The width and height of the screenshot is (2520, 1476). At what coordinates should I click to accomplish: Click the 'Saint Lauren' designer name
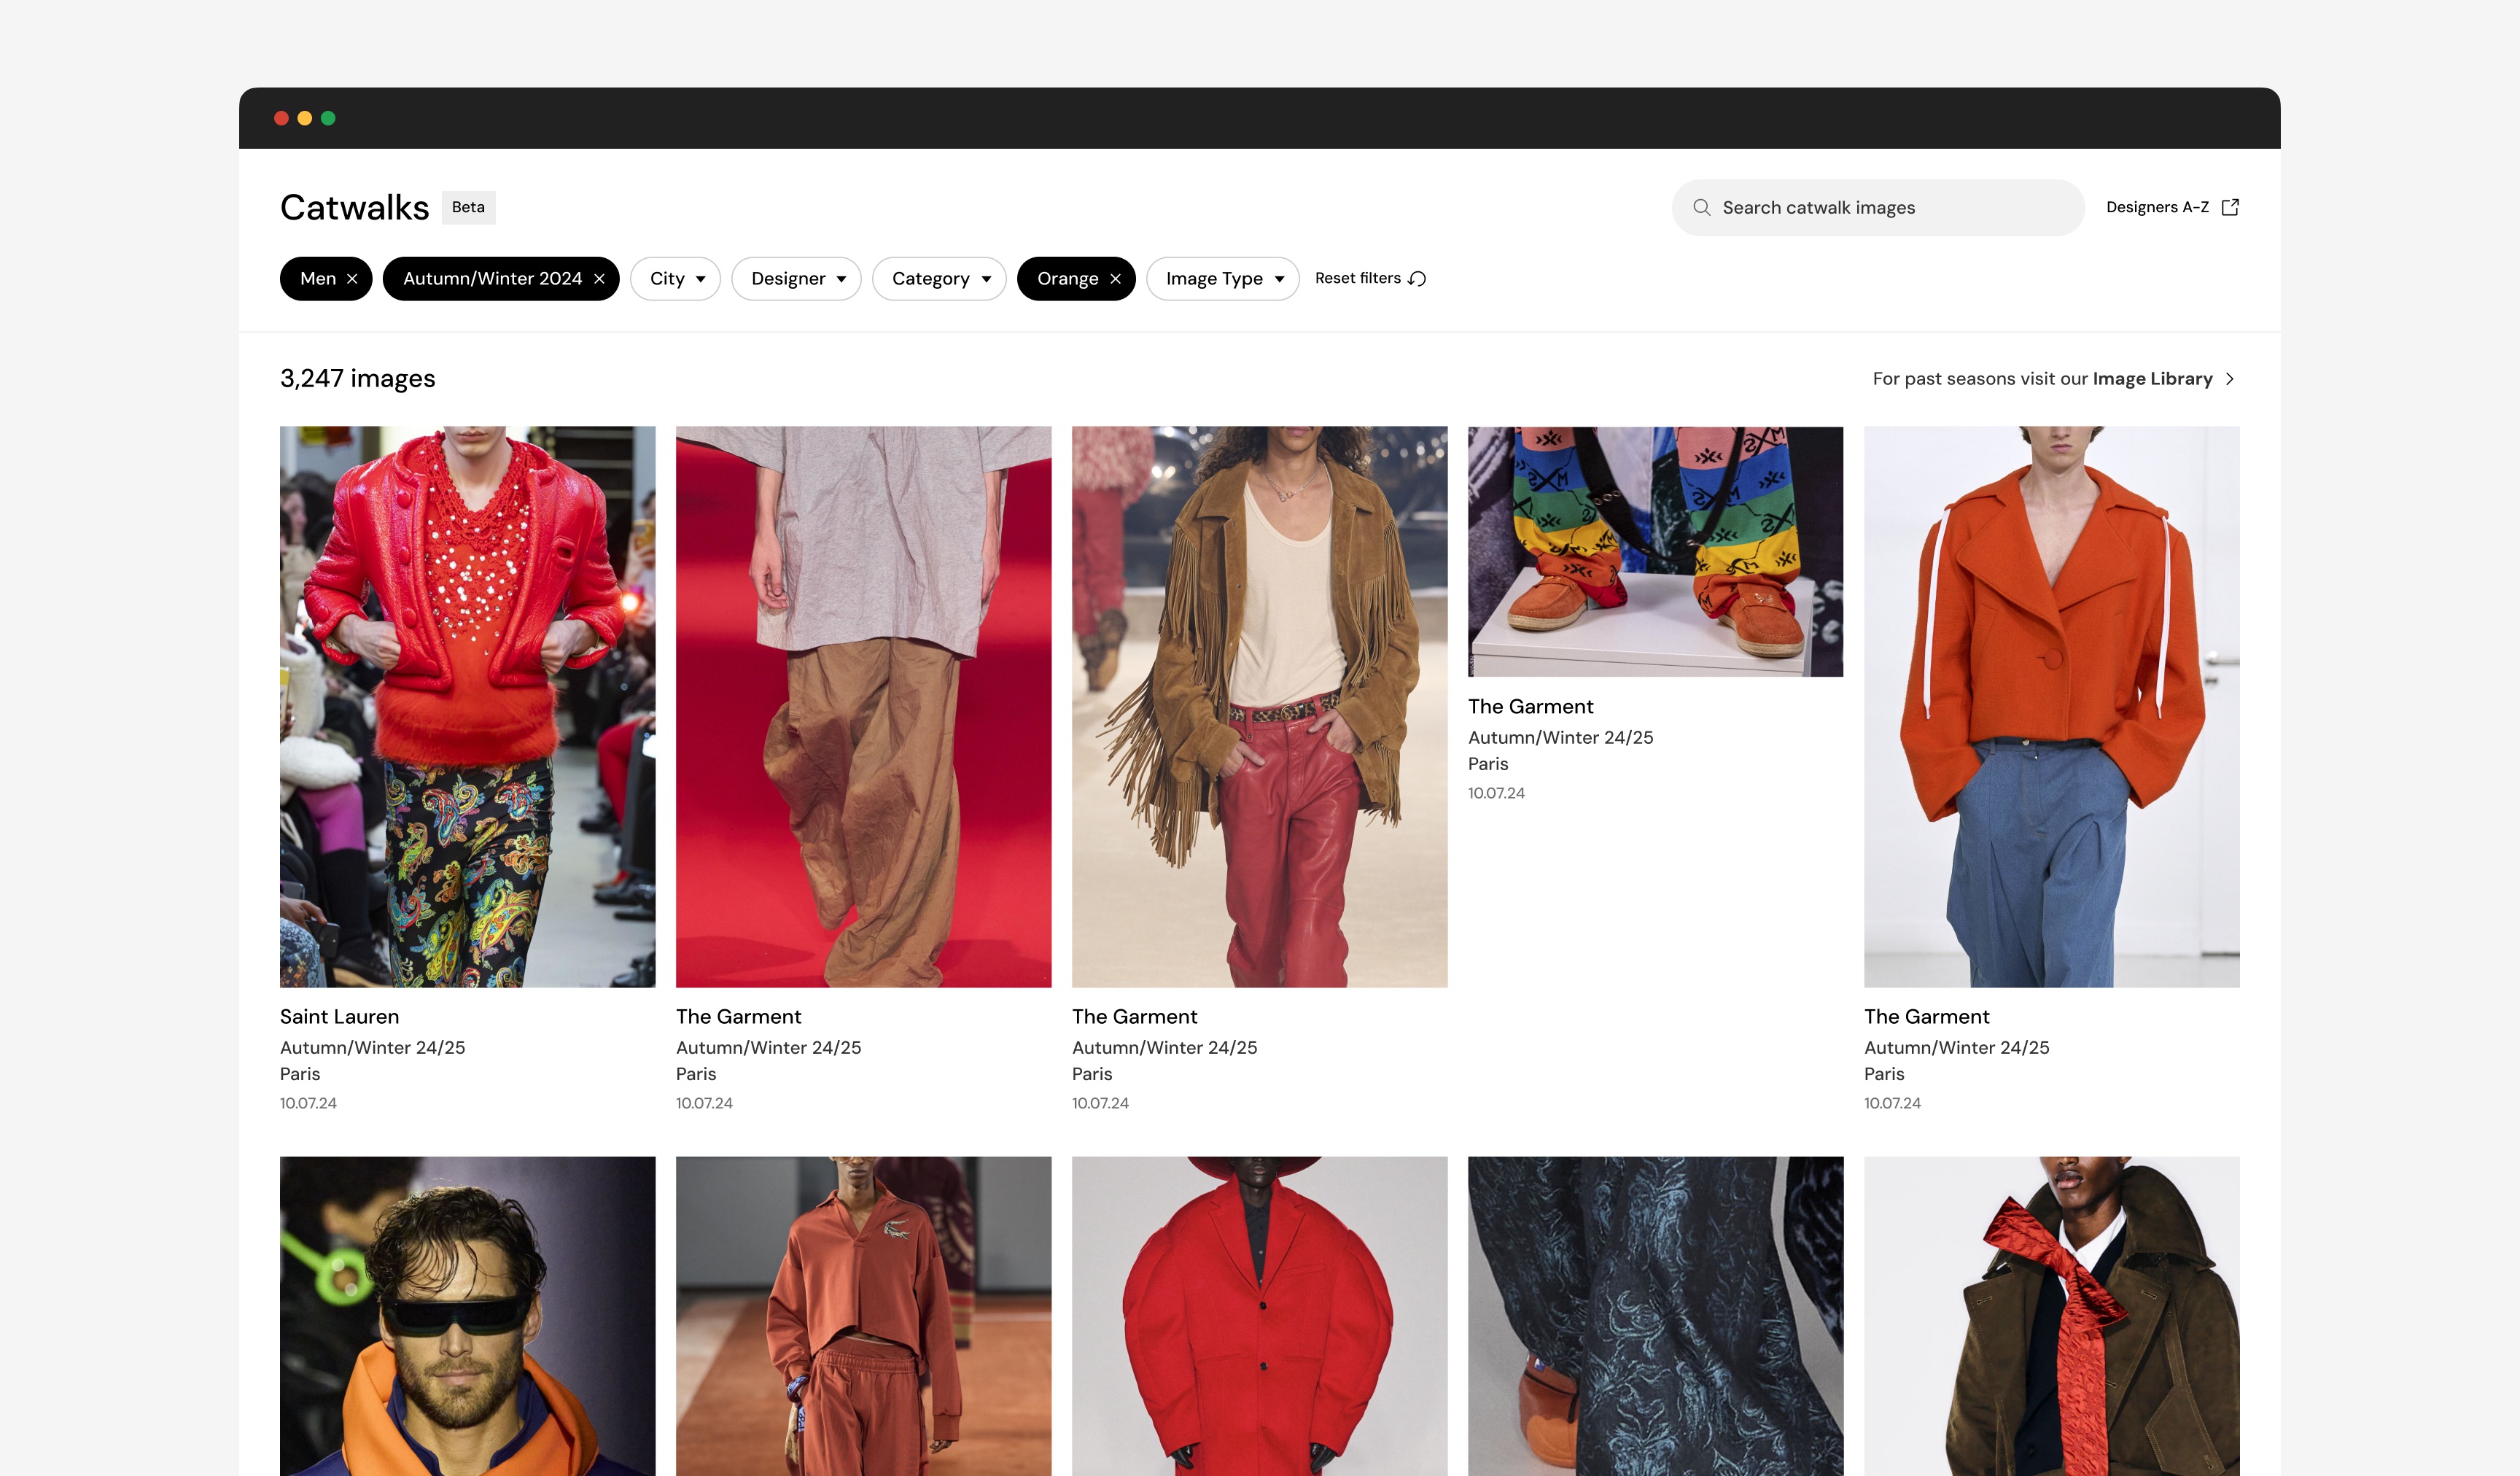click(x=339, y=1017)
